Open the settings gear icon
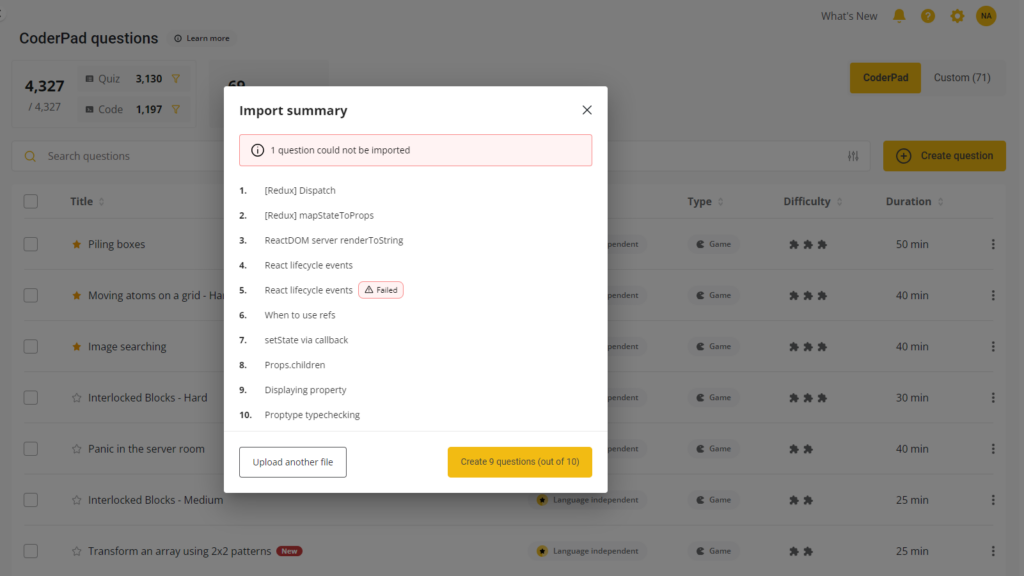 point(957,16)
